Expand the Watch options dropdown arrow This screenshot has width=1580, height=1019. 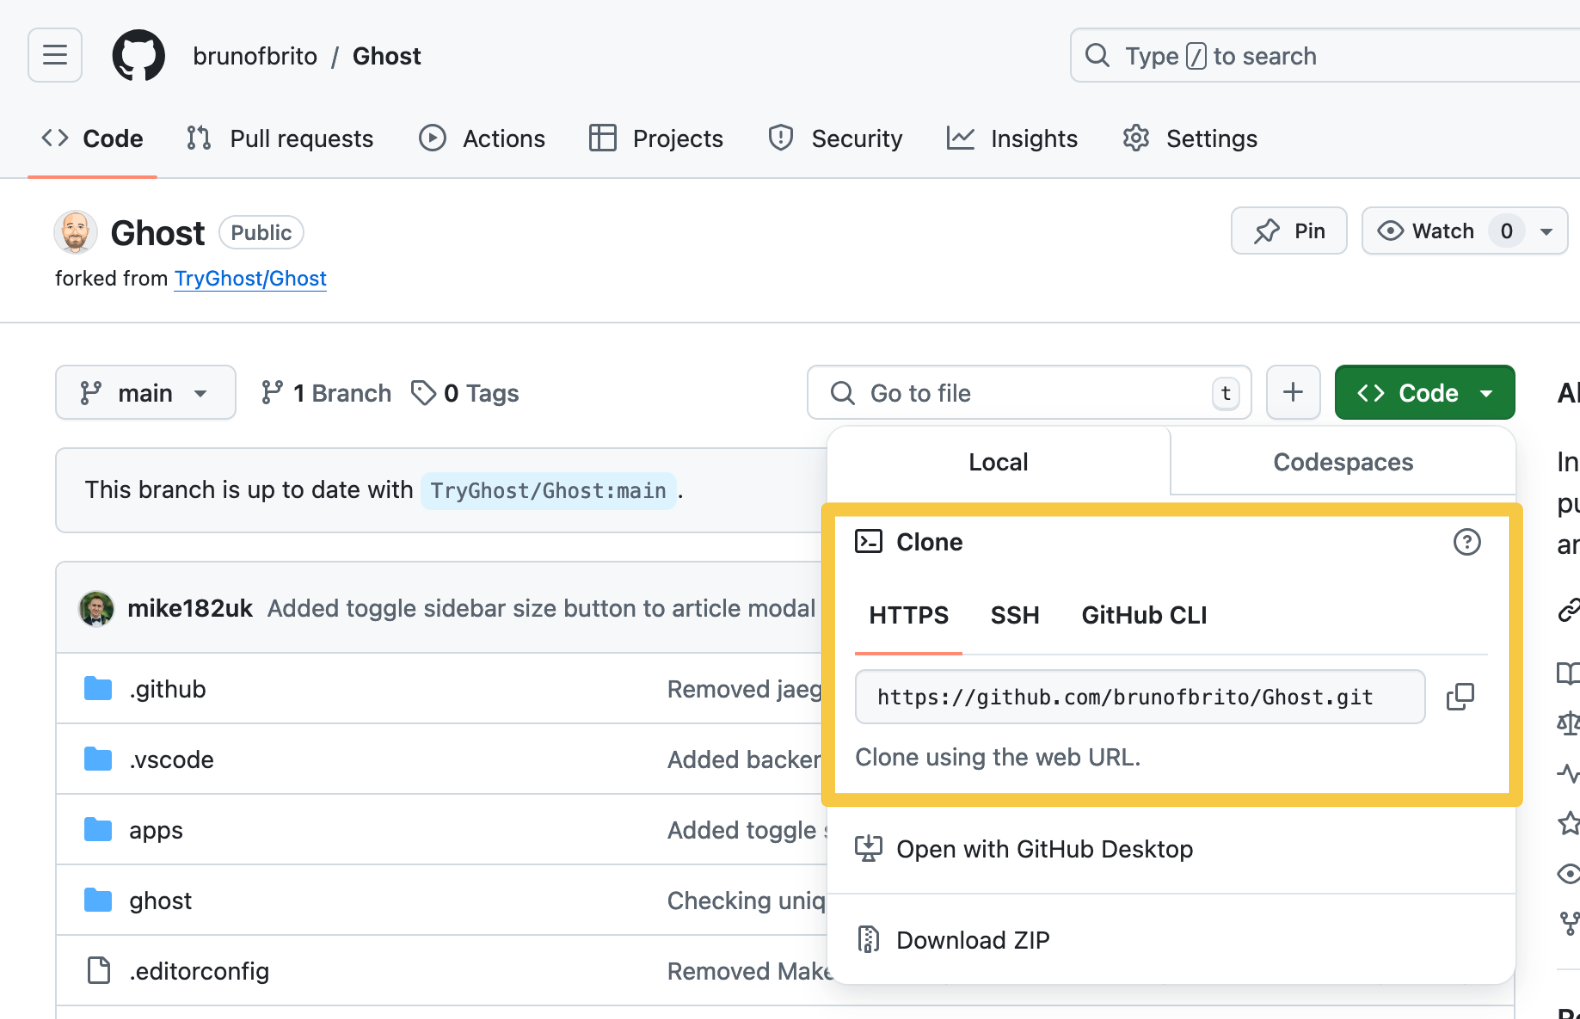point(1546,231)
